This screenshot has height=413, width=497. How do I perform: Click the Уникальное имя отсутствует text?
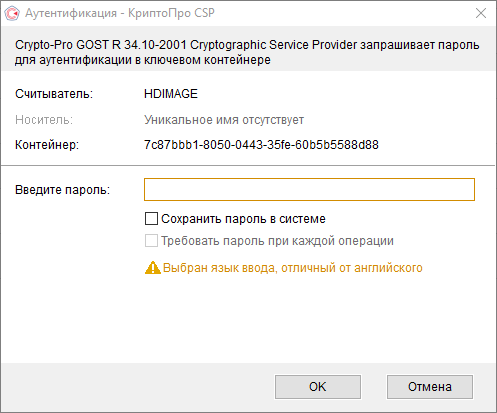[x=224, y=120]
